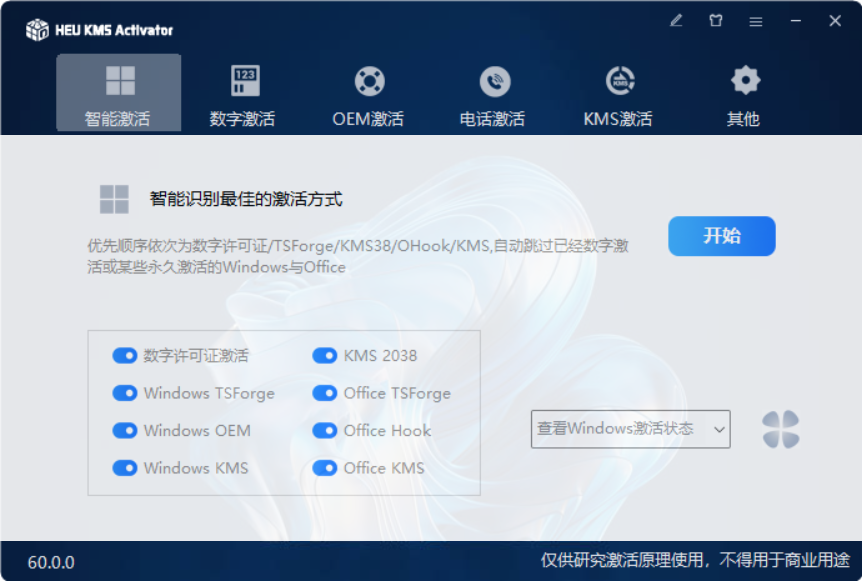Select the OEM激活 lifebuoy icon

369,81
